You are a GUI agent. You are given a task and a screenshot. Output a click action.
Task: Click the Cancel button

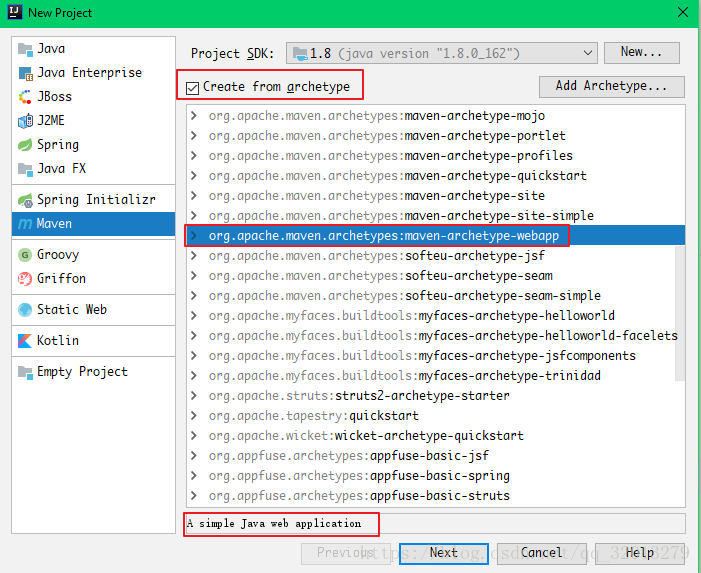(x=541, y=553)
